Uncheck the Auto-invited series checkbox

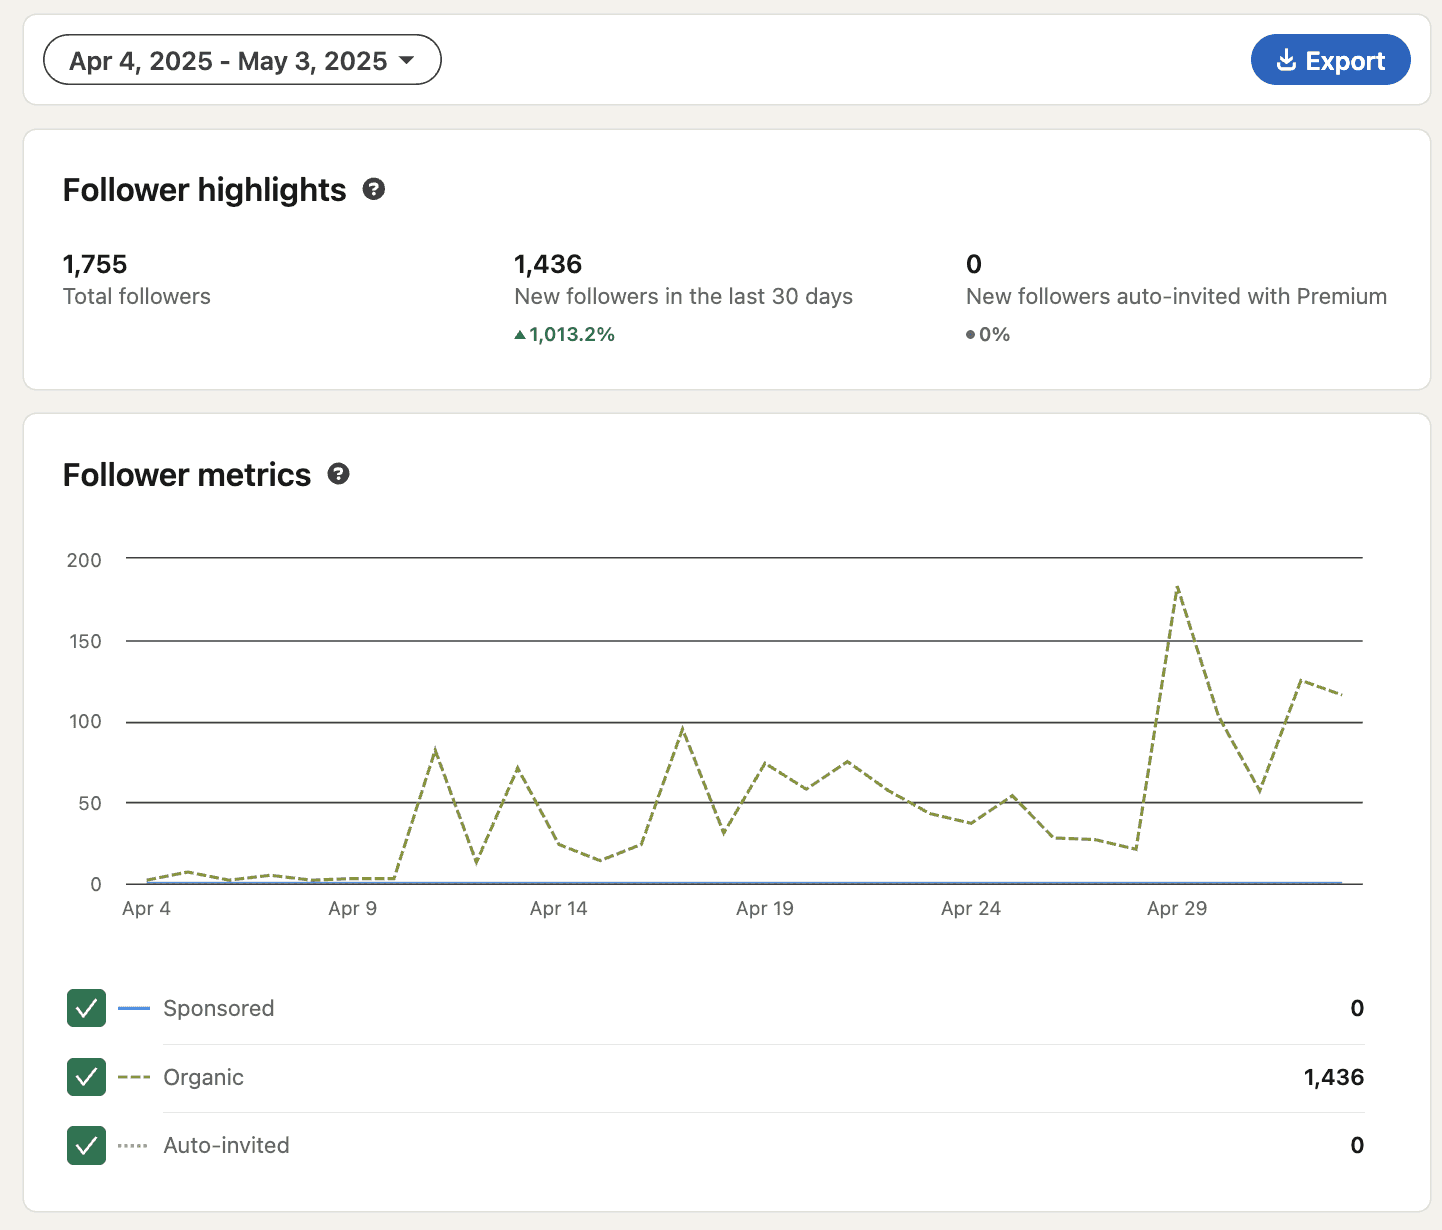(x=86, y=1145)
